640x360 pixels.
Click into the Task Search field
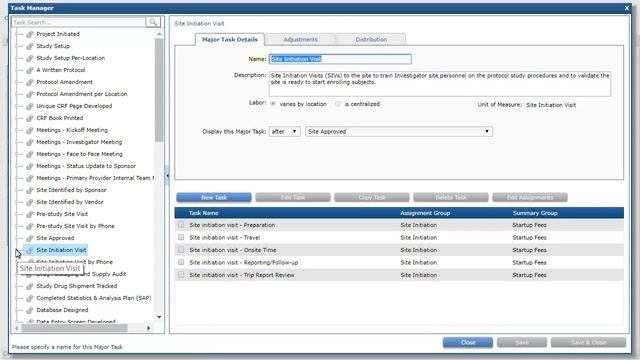pos(79,22)
